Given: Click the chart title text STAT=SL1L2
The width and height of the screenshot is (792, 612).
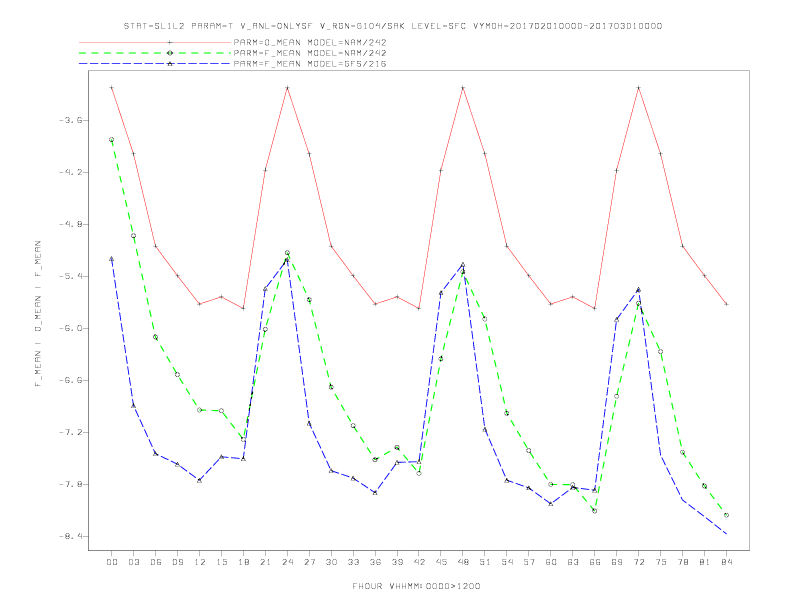Looking at the screenshot, I should (x=154, y=26).
